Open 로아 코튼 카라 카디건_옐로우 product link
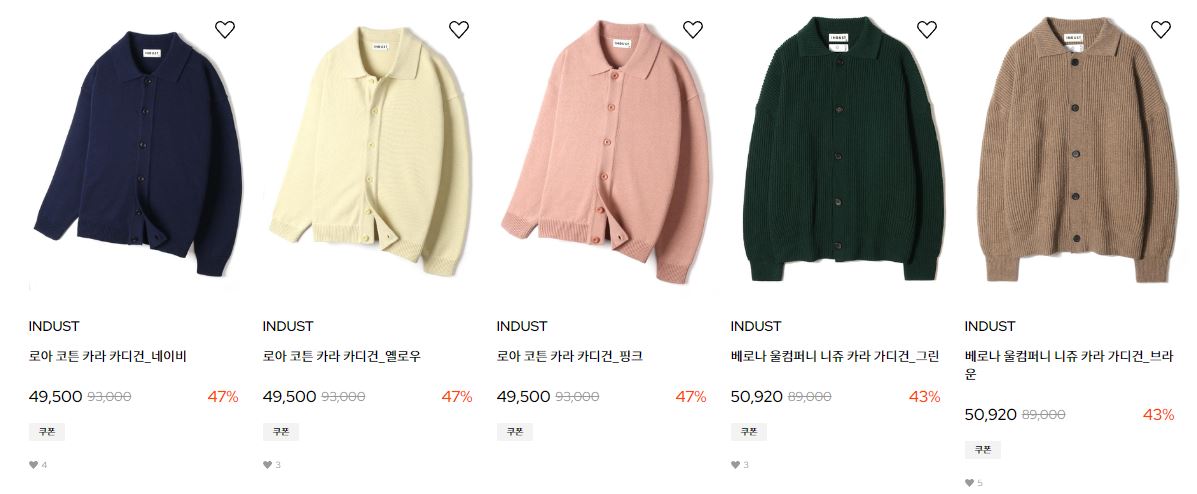The width and height of the screenshot is (1197, 494). [x=342, y=357]
